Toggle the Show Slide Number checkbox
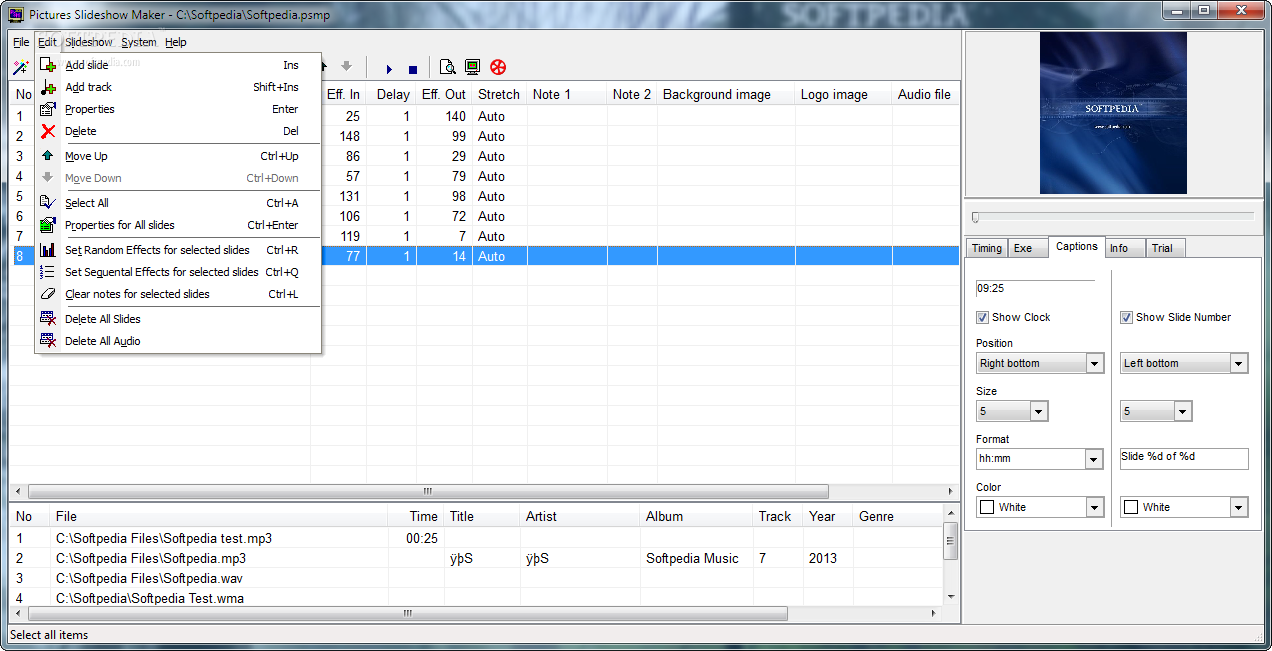The image size is (1272, 651). [1127, 317]
